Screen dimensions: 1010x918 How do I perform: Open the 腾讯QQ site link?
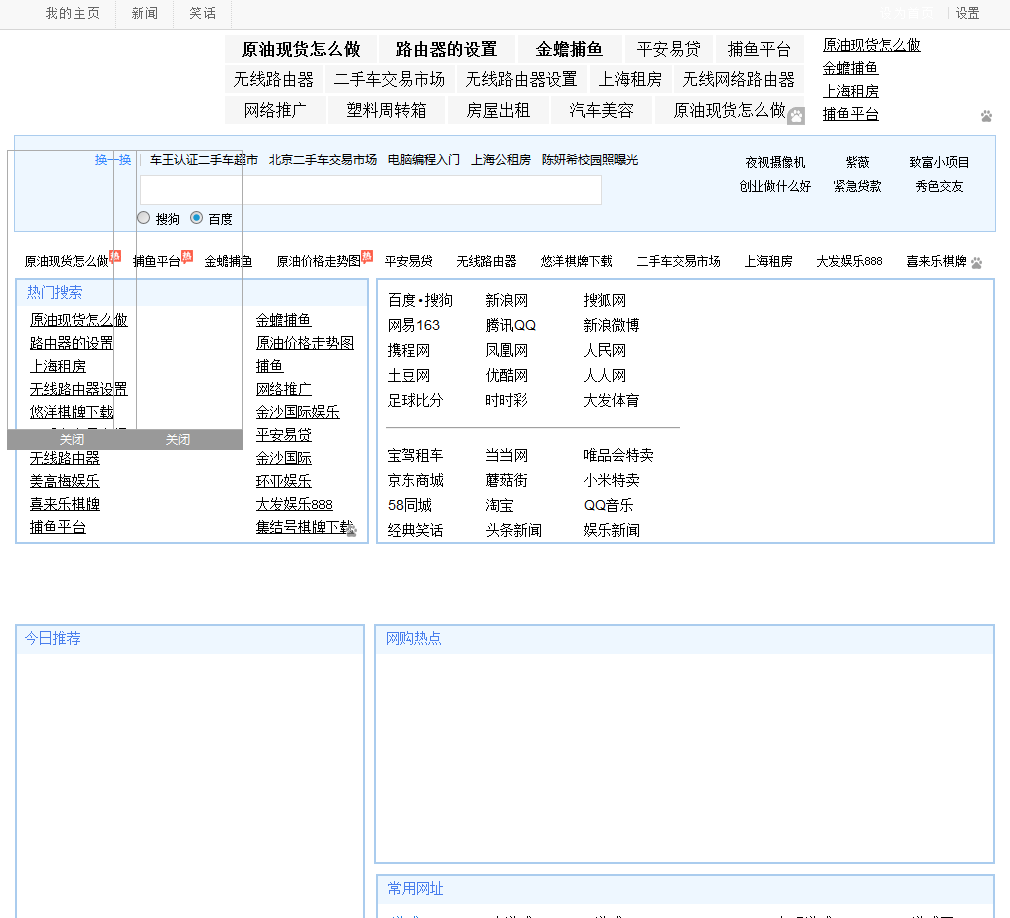coord(510,325)
